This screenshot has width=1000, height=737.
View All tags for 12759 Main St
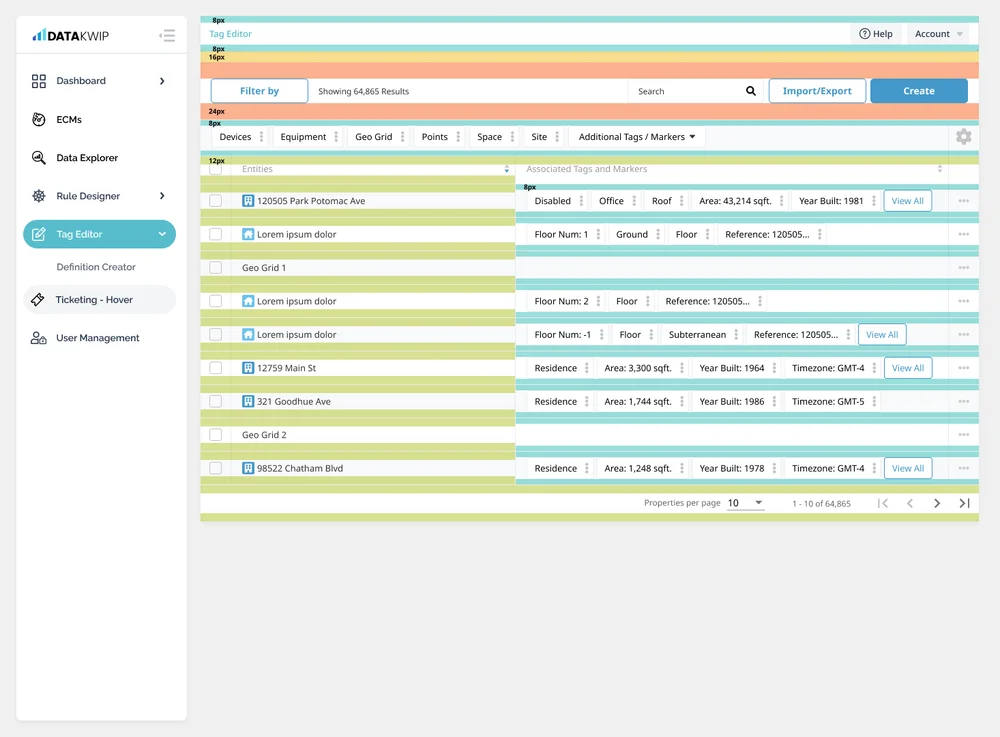click(908, 368)
